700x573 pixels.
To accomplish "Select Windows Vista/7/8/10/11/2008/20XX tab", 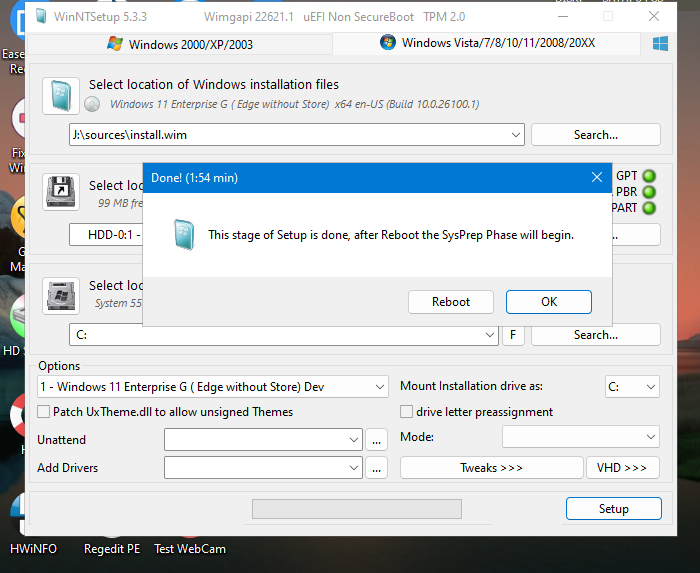I will click(x=487, y=43).
